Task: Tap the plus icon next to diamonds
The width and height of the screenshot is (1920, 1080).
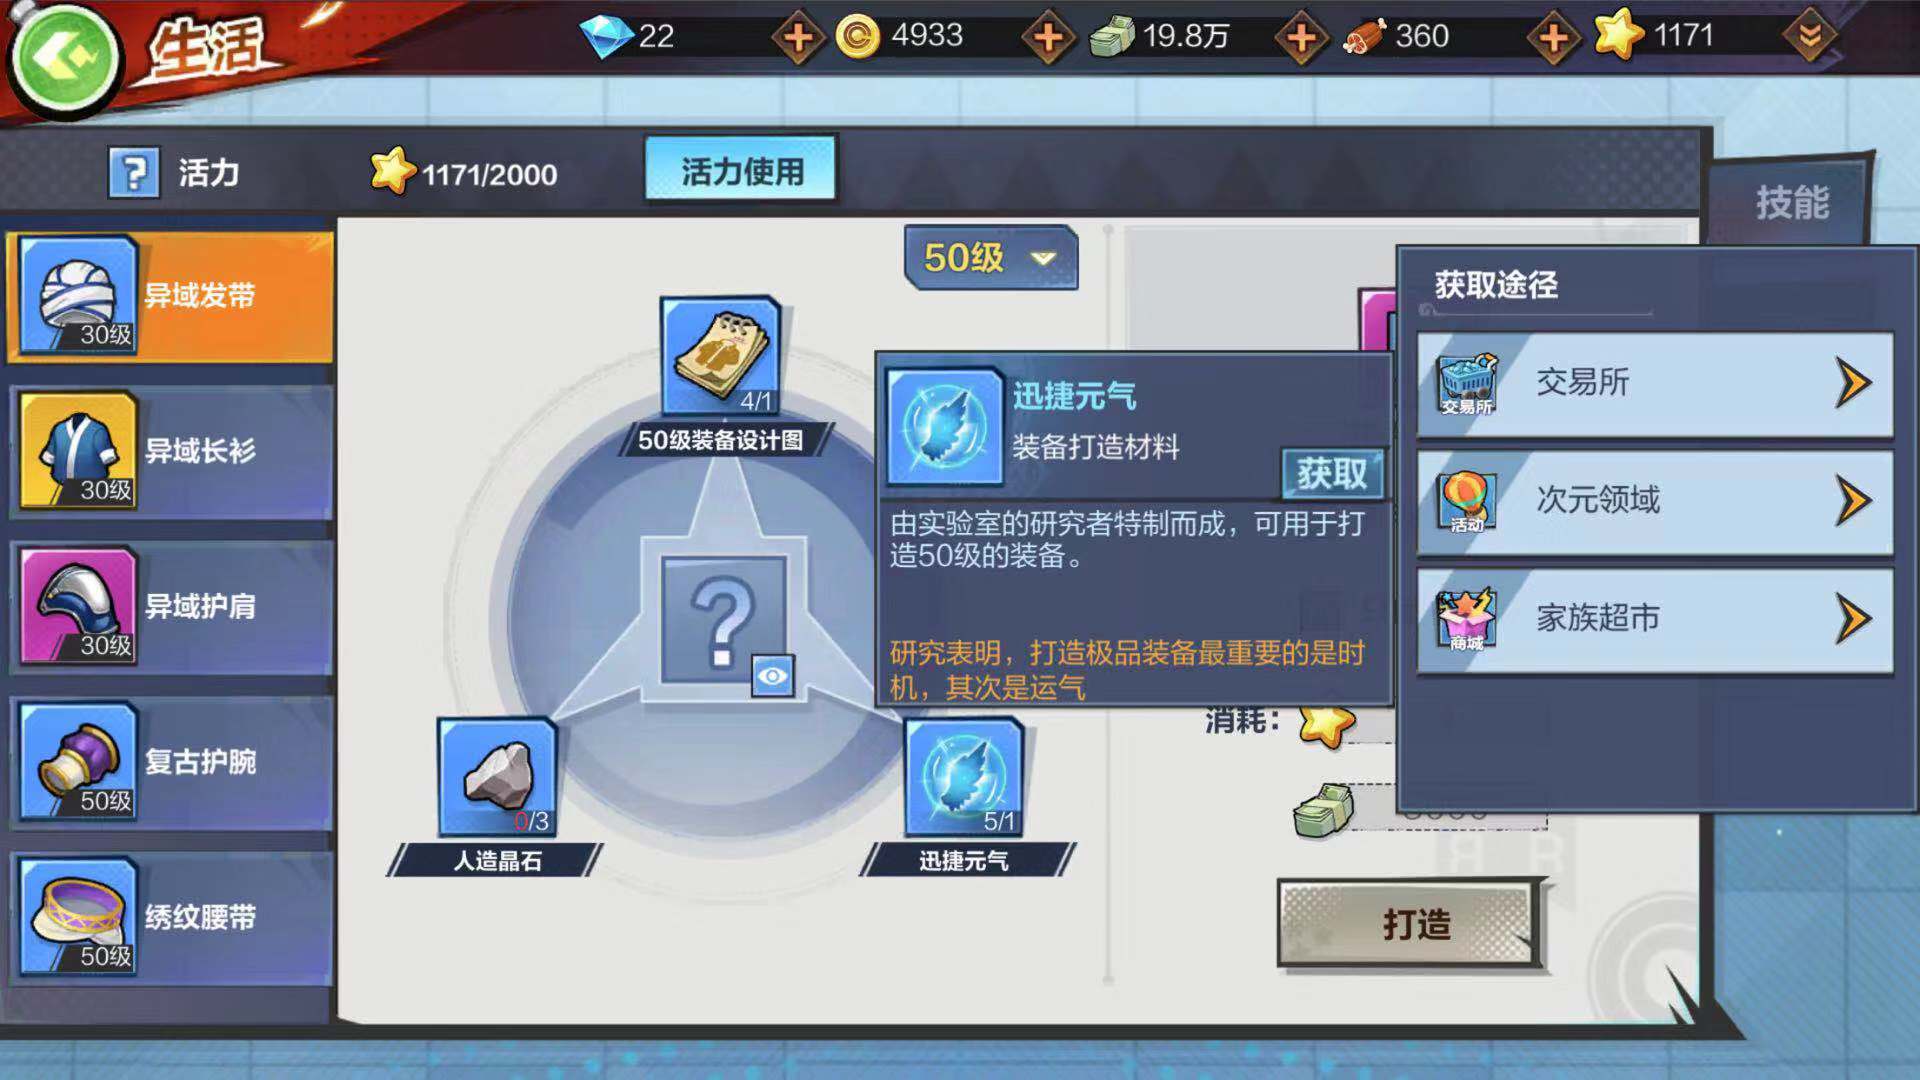Action: tap(797, 38)
